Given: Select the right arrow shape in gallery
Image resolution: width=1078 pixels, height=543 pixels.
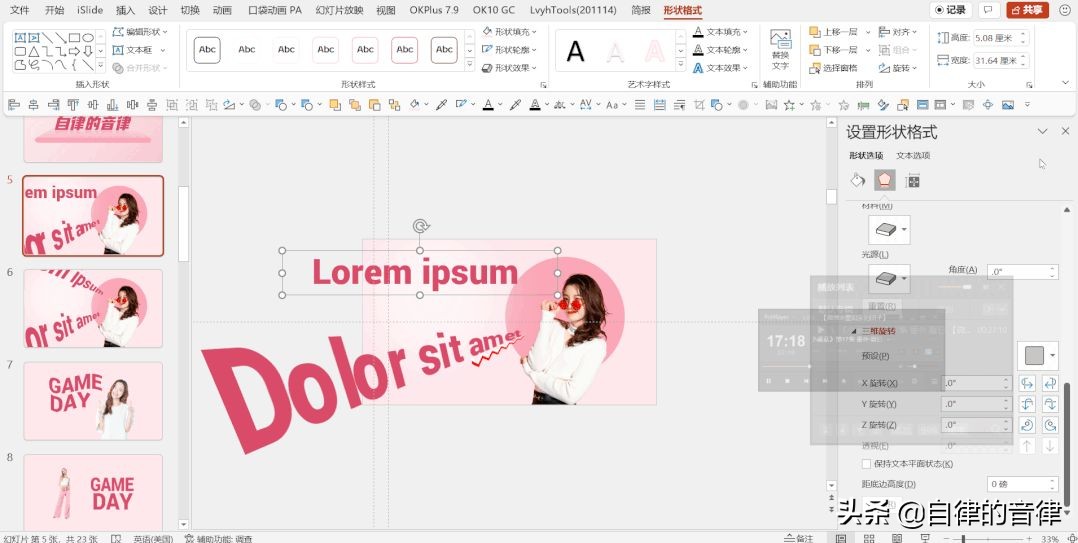Looking at the screenshot, I should [x=74, y=52].
